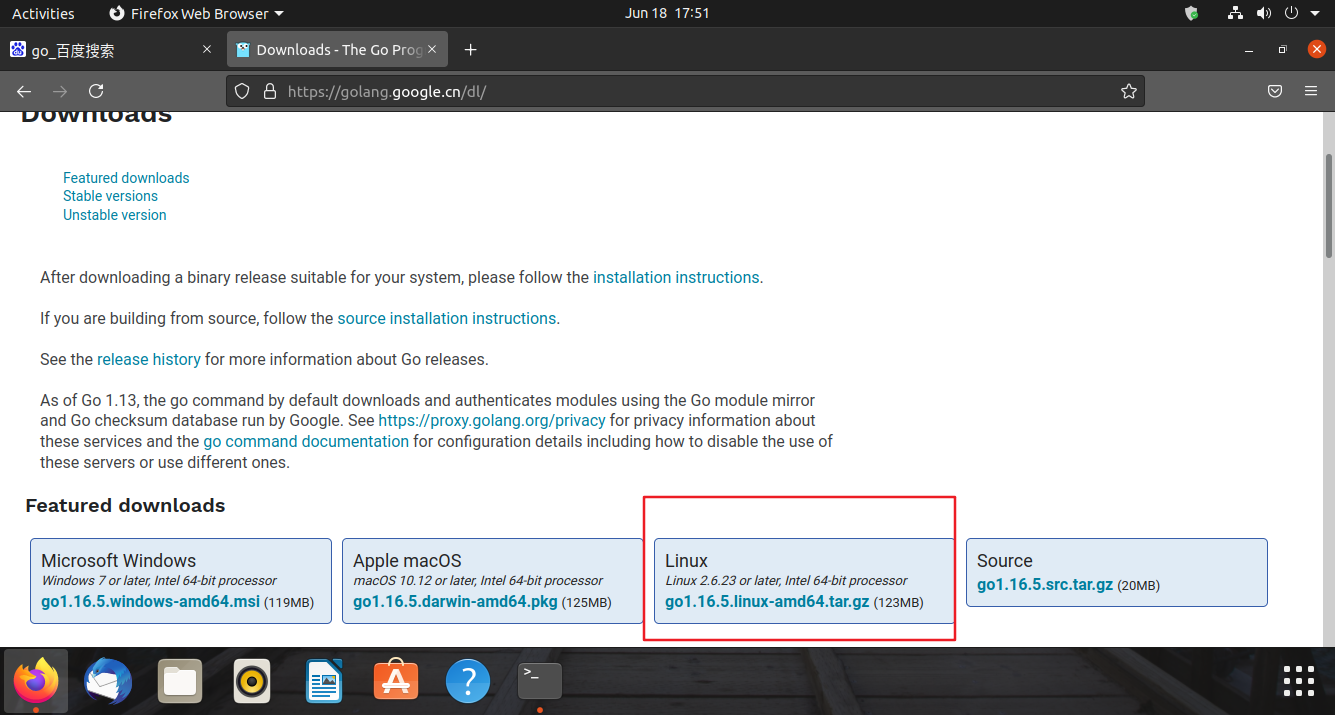Download go1.16.5.darwin-amd64.pkg
1335x715 pixels.
coord(457,602)
